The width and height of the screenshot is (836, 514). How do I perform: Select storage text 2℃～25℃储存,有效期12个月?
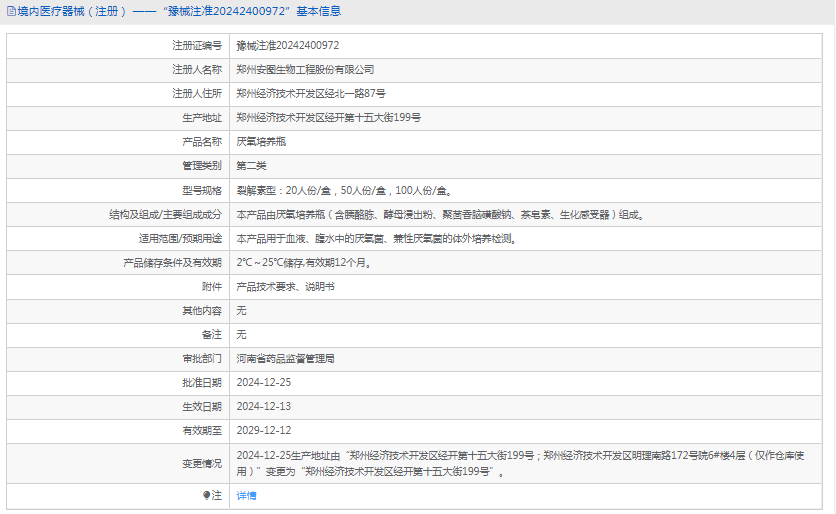click(x=304, y=263)
